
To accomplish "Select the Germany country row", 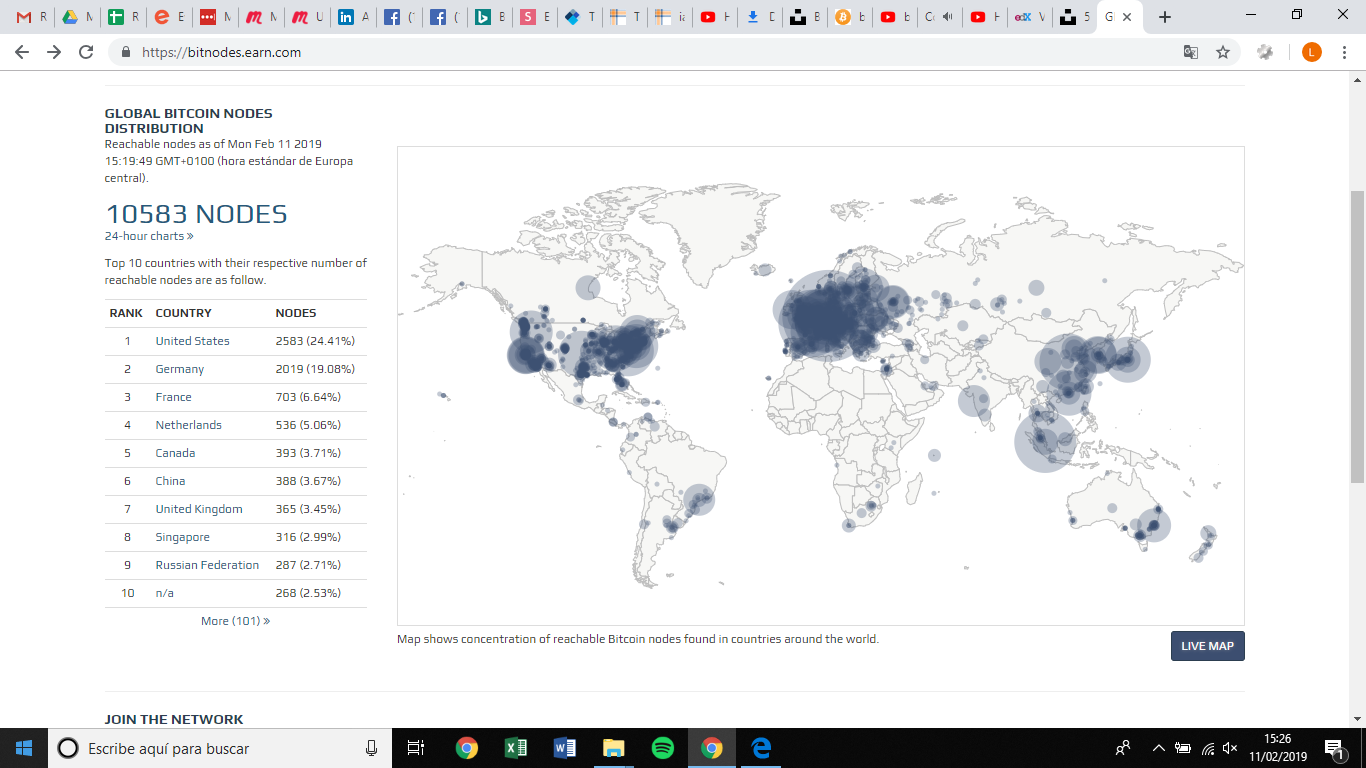I will [x=236, y=369].
